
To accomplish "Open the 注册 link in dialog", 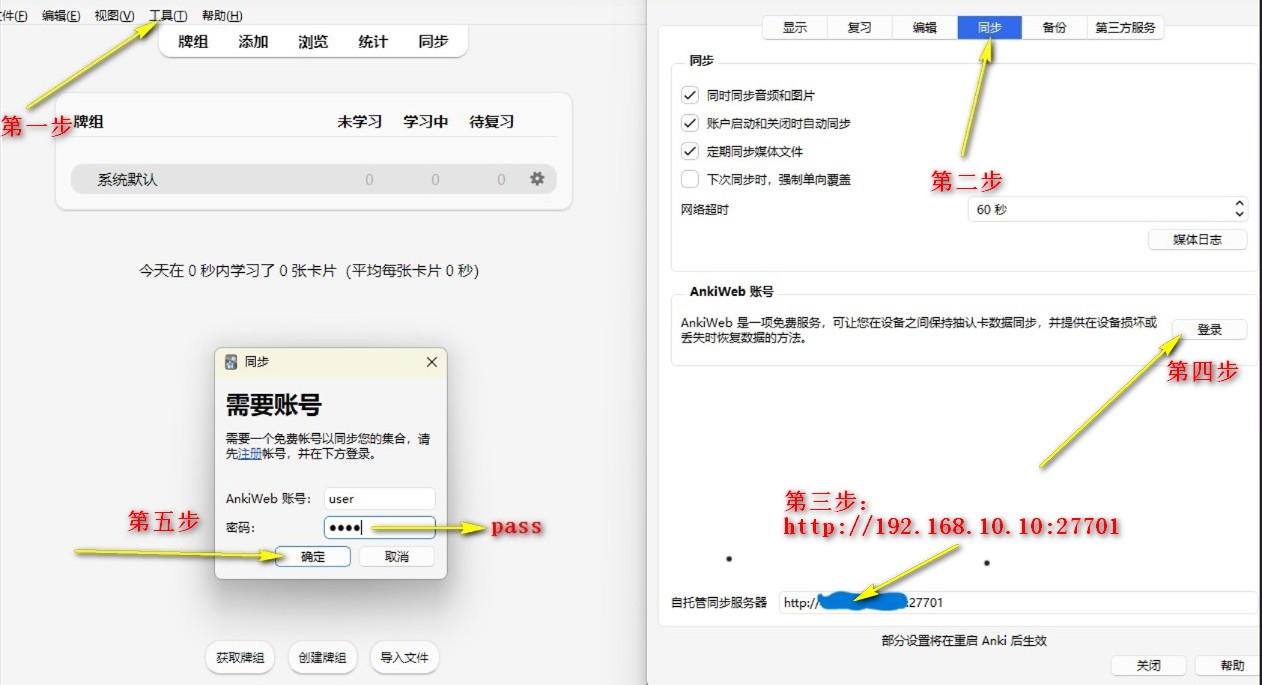I will (249, 453).
